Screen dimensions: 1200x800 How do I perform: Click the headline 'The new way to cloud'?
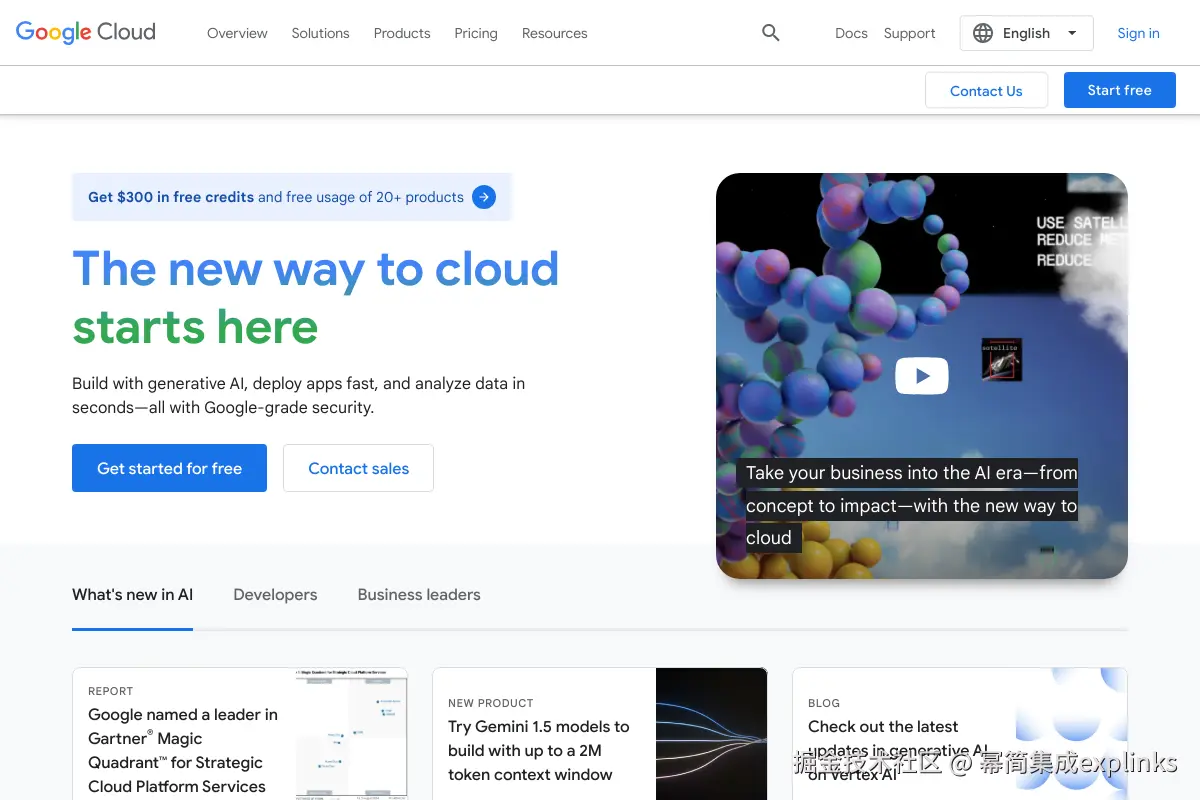pos(316,269)
